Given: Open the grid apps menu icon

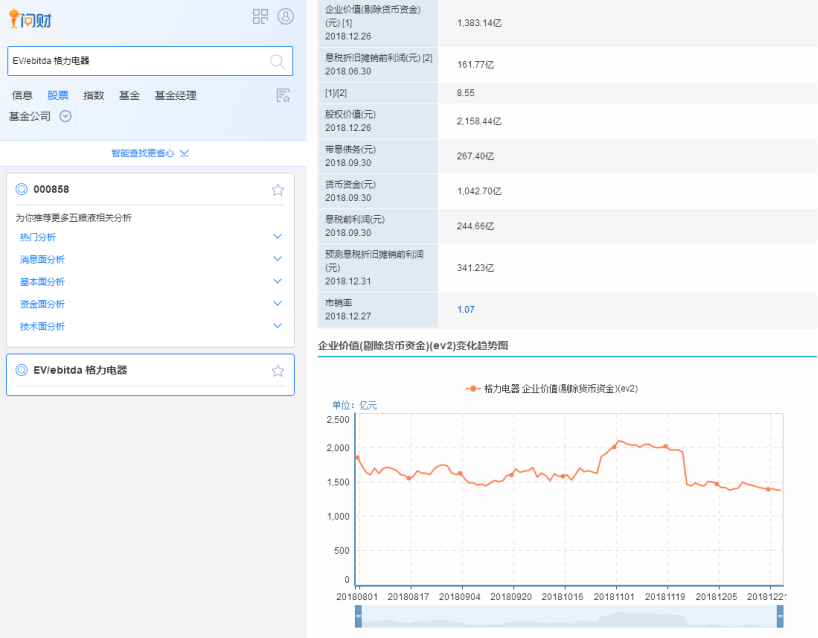Looking at the screenshot, I should (260, 16).
